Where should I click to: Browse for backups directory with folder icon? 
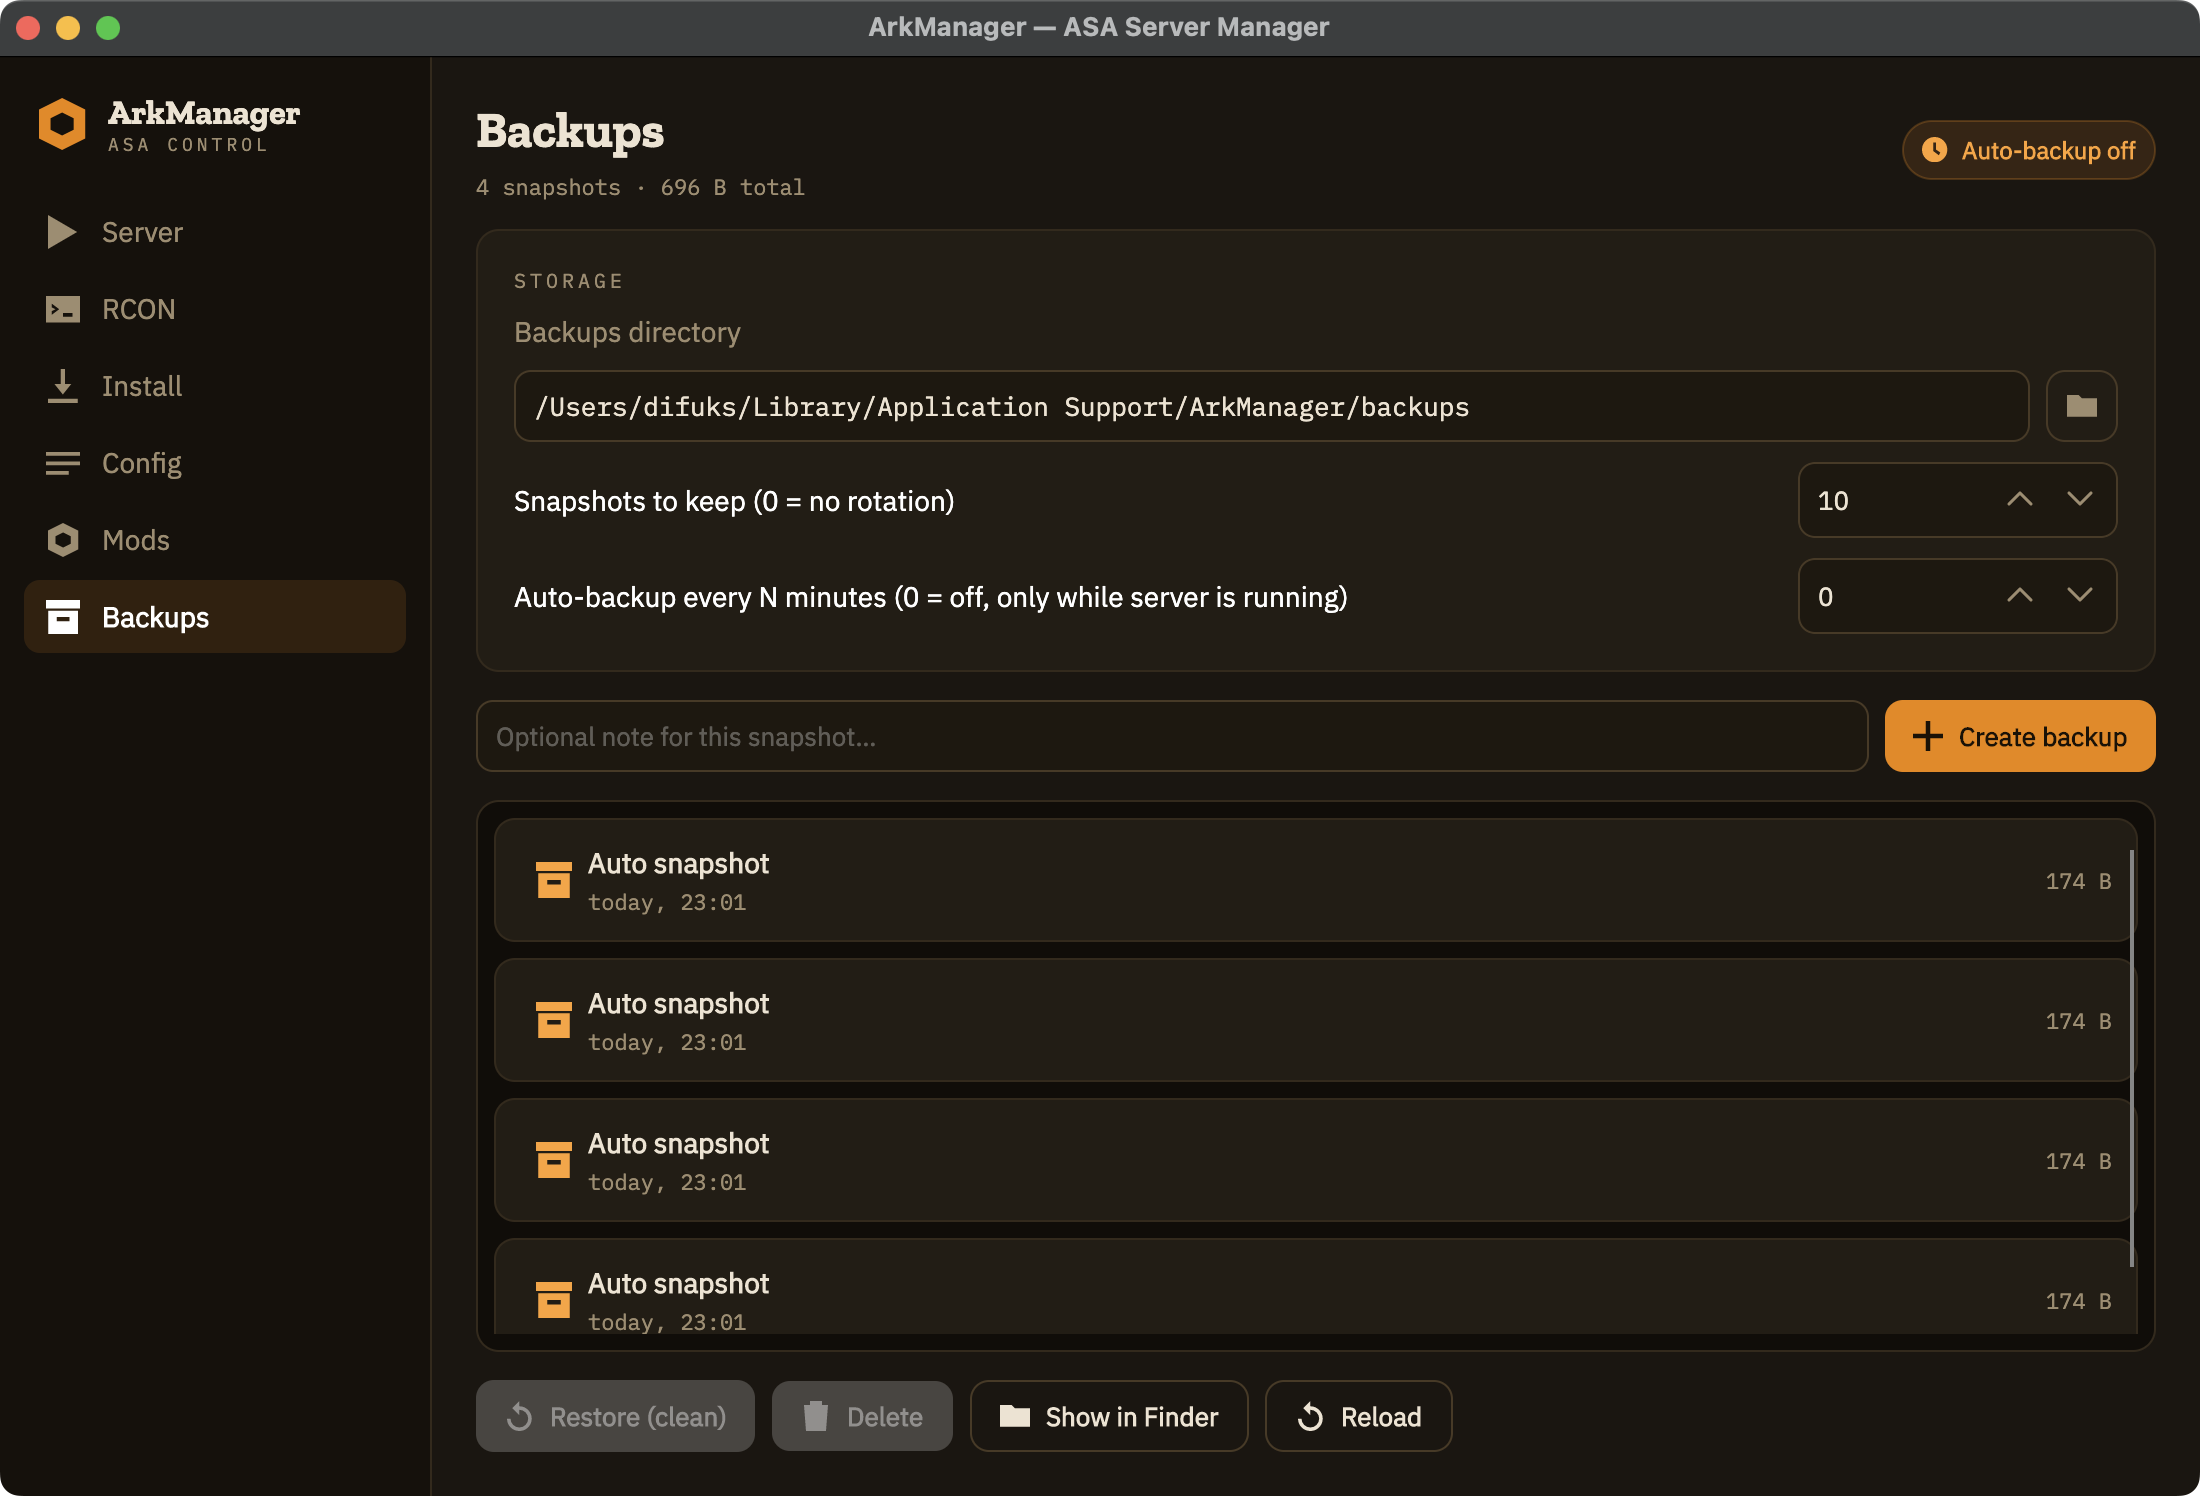click(x=2081, y=406)
